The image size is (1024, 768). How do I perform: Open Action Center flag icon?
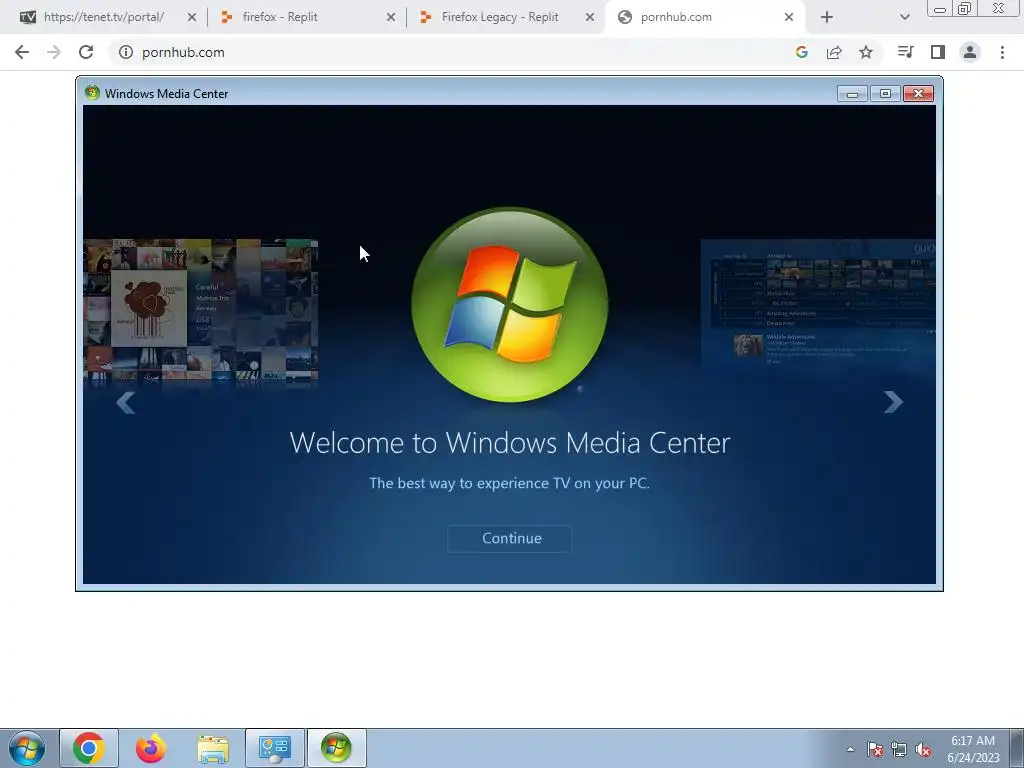click(x=875, y=749)
